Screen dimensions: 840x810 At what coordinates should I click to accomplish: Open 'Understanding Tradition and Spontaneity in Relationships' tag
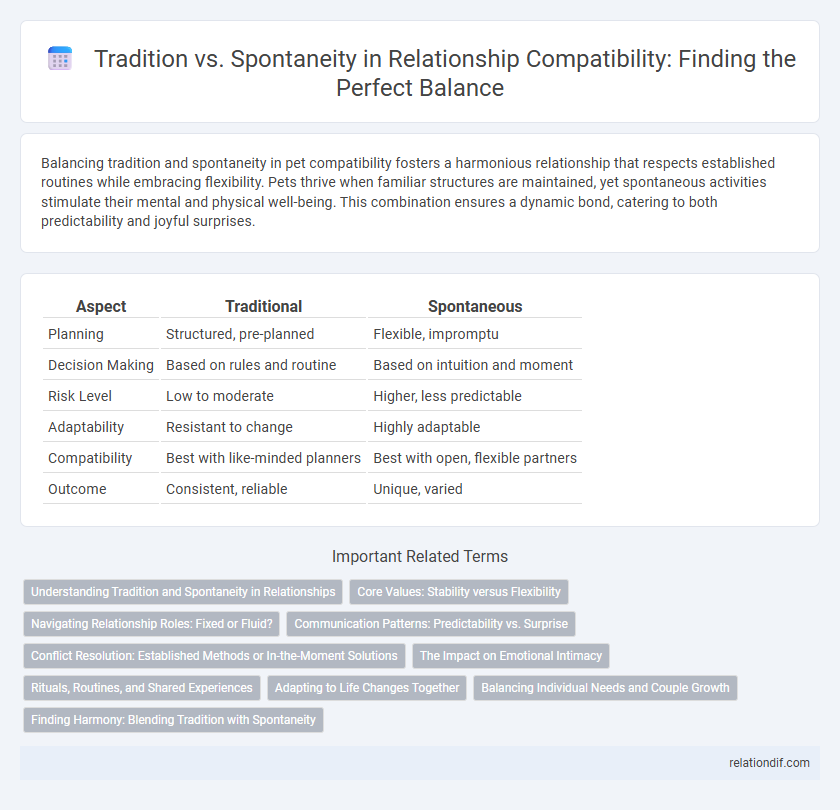click(x=182, y=592)
